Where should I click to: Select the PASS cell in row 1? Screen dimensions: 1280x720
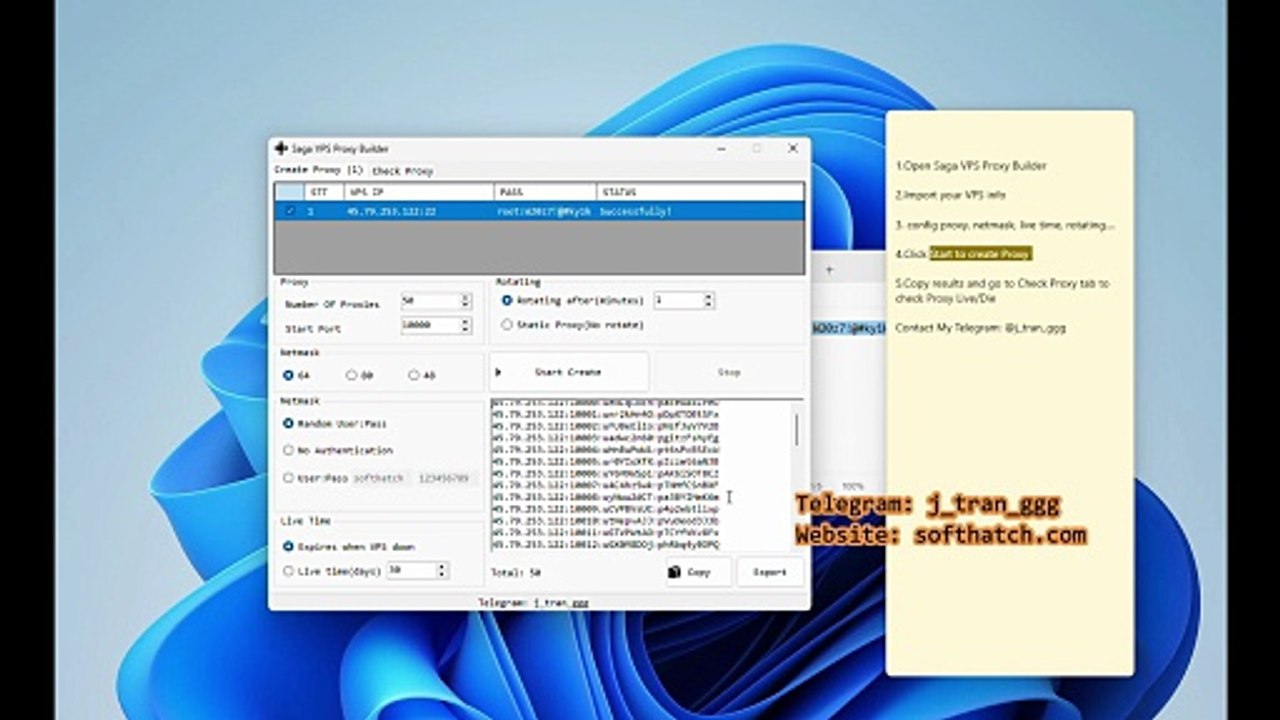point(545,211)
